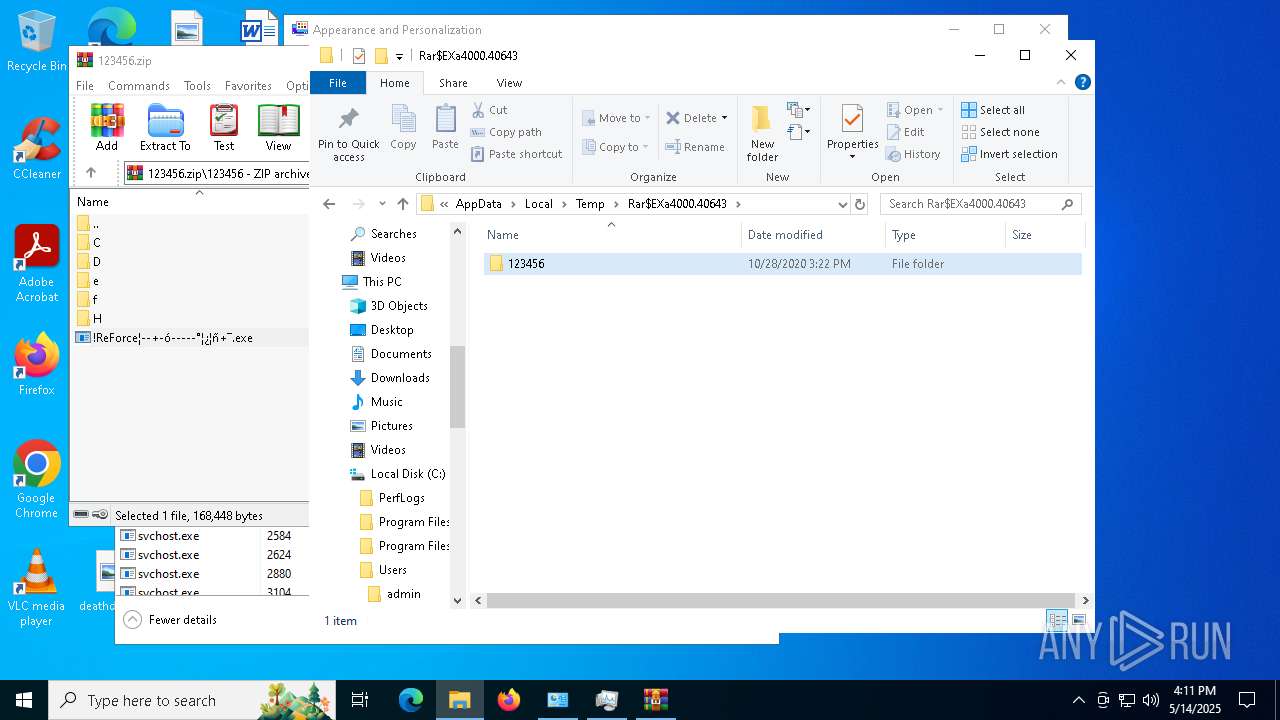This screenshot has height=720, width=1280.
Task: Expand address bar history dropdown
Action: (842, 204)
